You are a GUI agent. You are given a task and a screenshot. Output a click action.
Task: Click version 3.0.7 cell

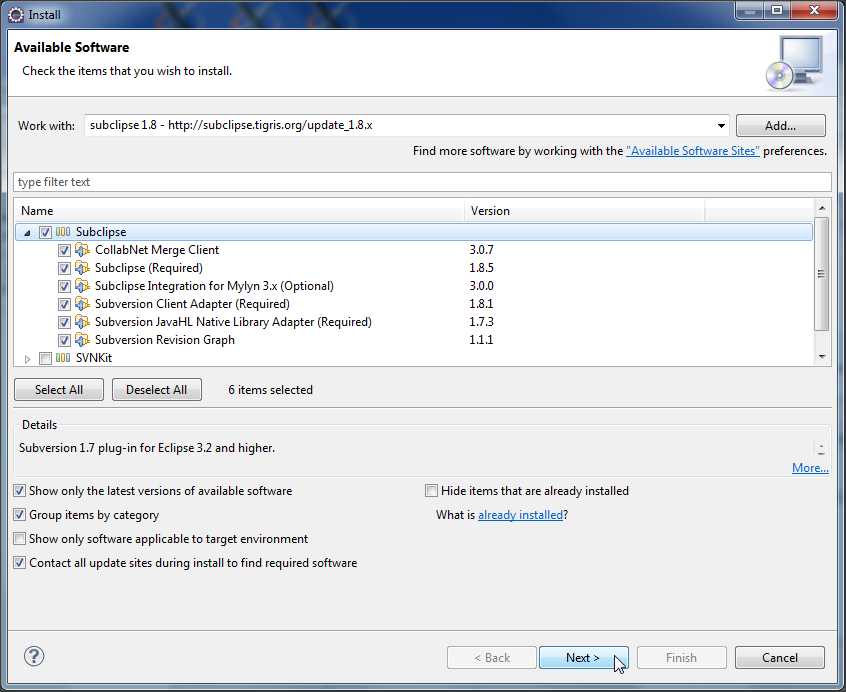pos(481,250)
